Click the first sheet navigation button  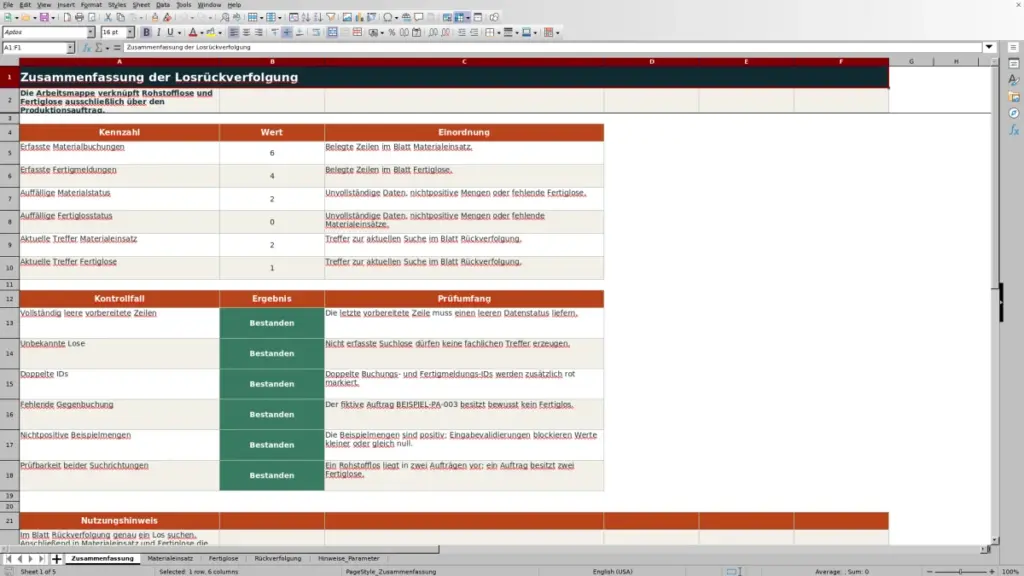[8, 559]
